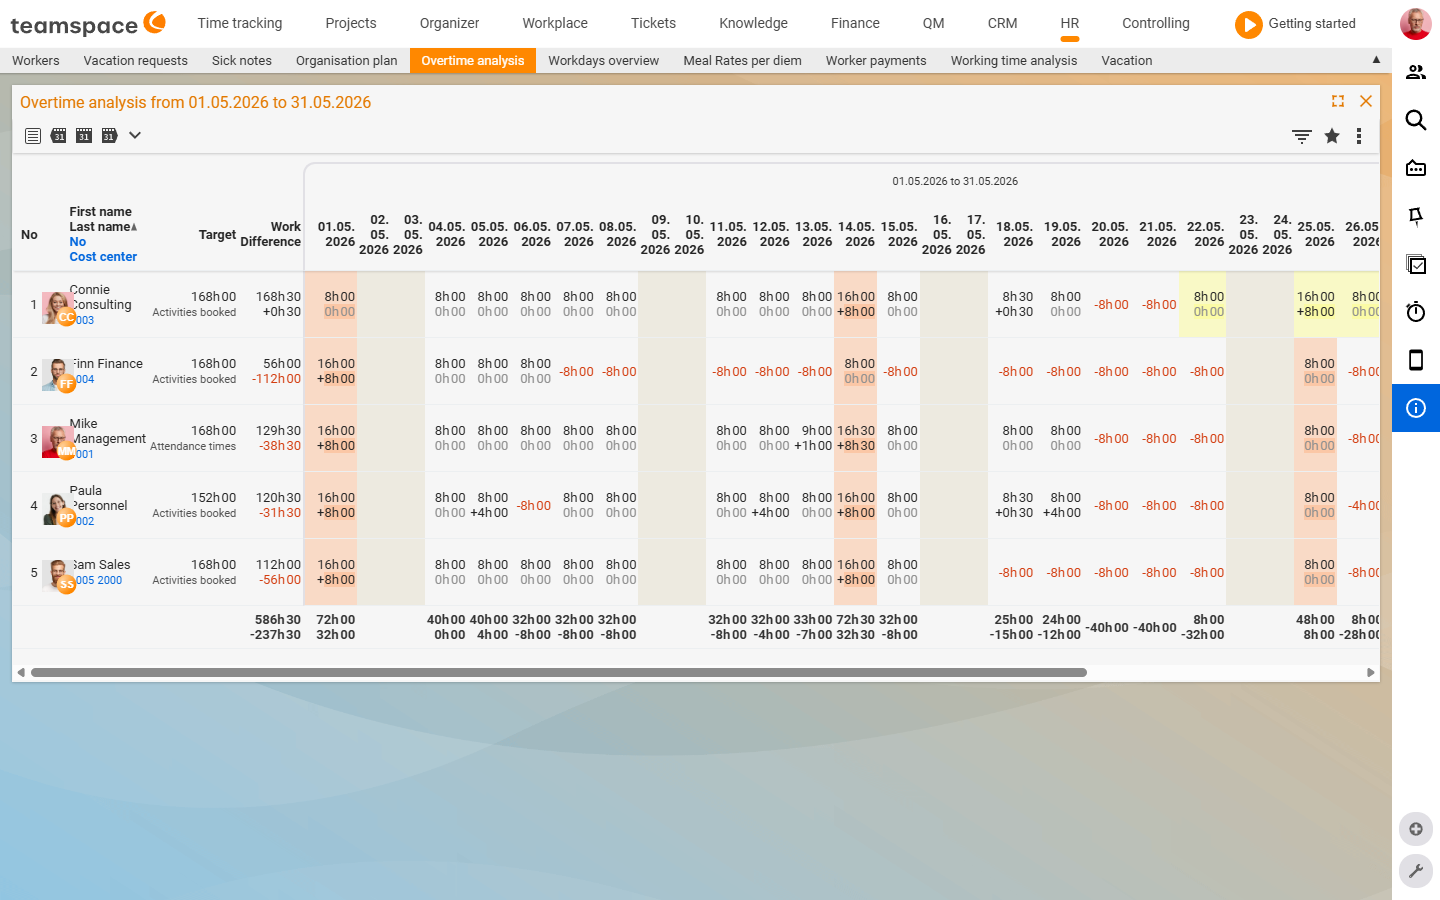Viewport: 1440px width, 900px height.
Task: Open Connie Consulting avatar
Action: 58,307
